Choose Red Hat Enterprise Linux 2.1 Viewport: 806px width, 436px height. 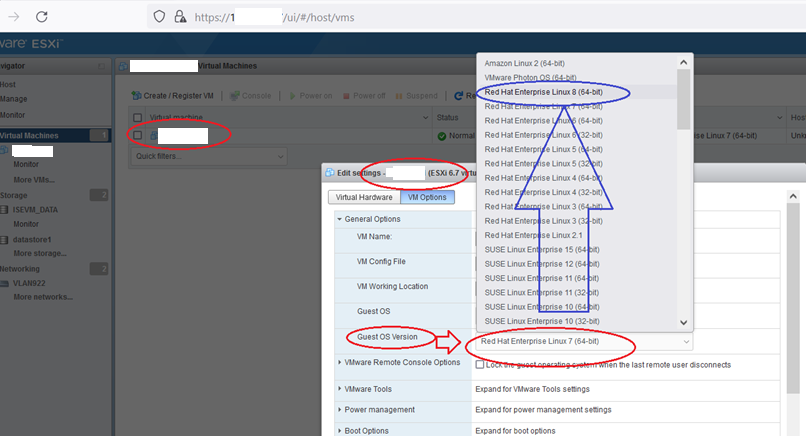pyautogui.click(x=534, y=235)
